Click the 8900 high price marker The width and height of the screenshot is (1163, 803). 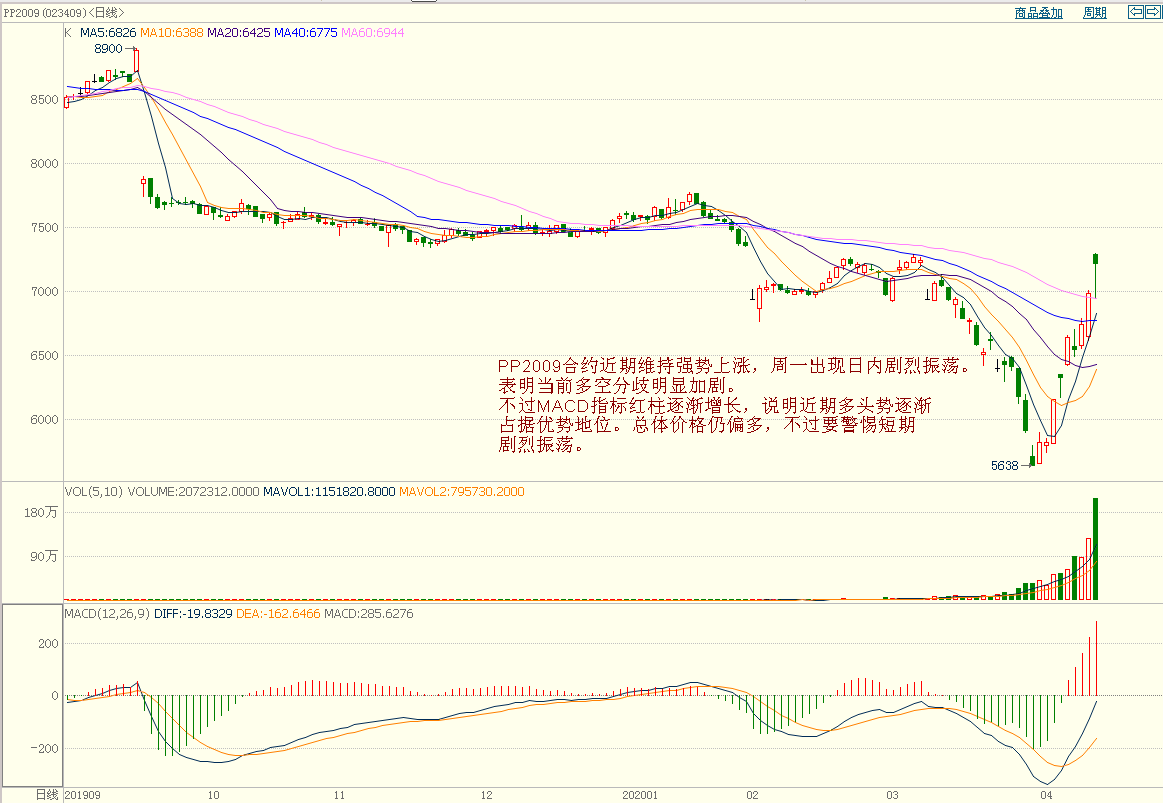click(x=108, y=48)
